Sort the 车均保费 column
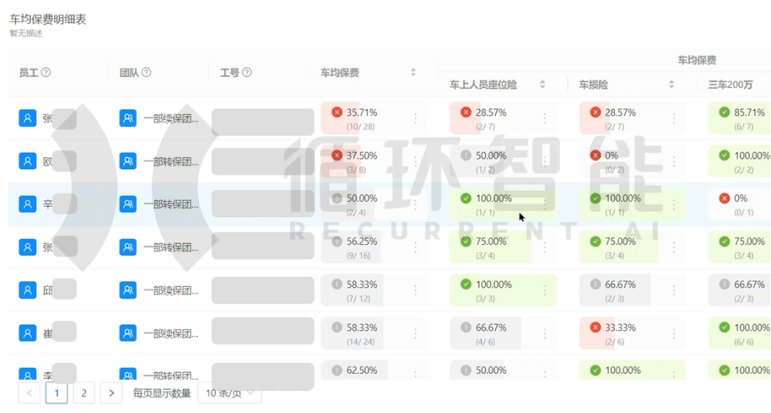 coord(413,72)
